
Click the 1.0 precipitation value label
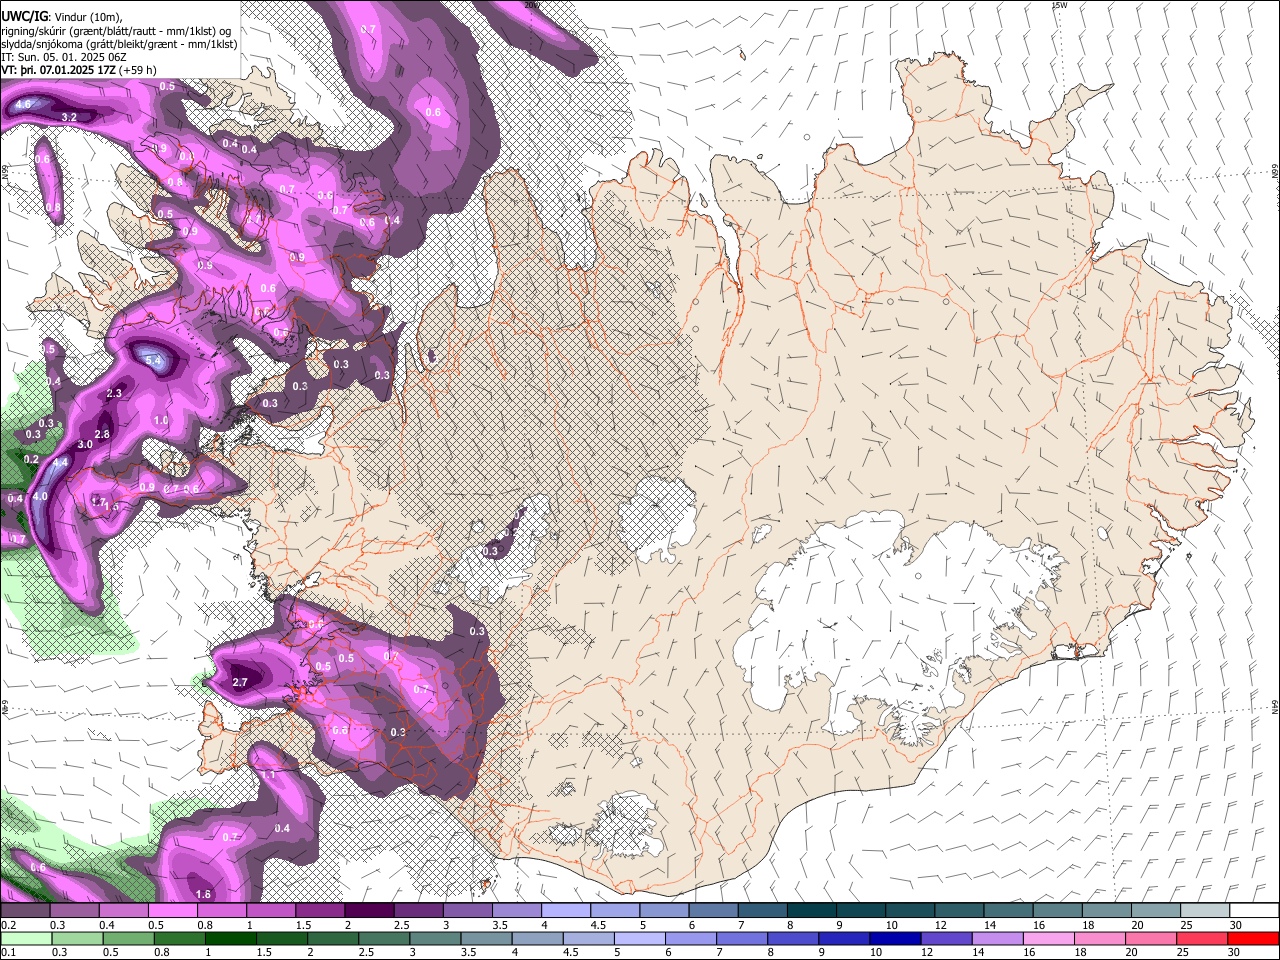(161, 421)
